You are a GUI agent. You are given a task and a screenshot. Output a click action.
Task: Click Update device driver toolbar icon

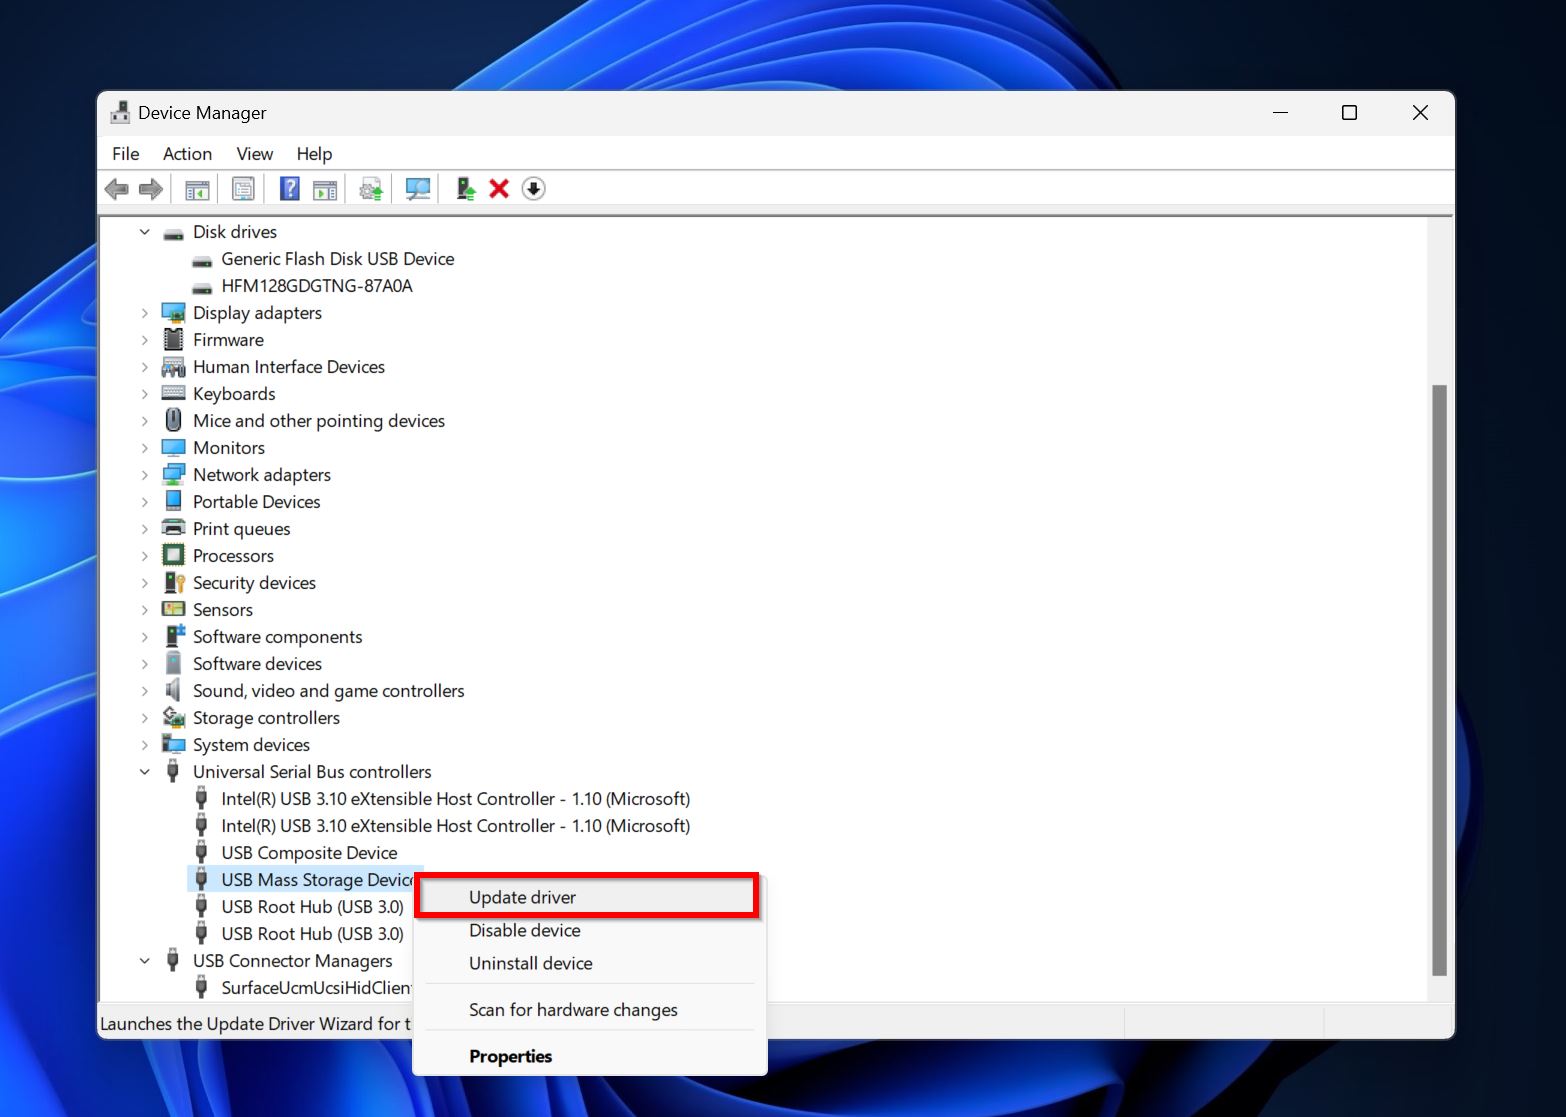point(371,189)
